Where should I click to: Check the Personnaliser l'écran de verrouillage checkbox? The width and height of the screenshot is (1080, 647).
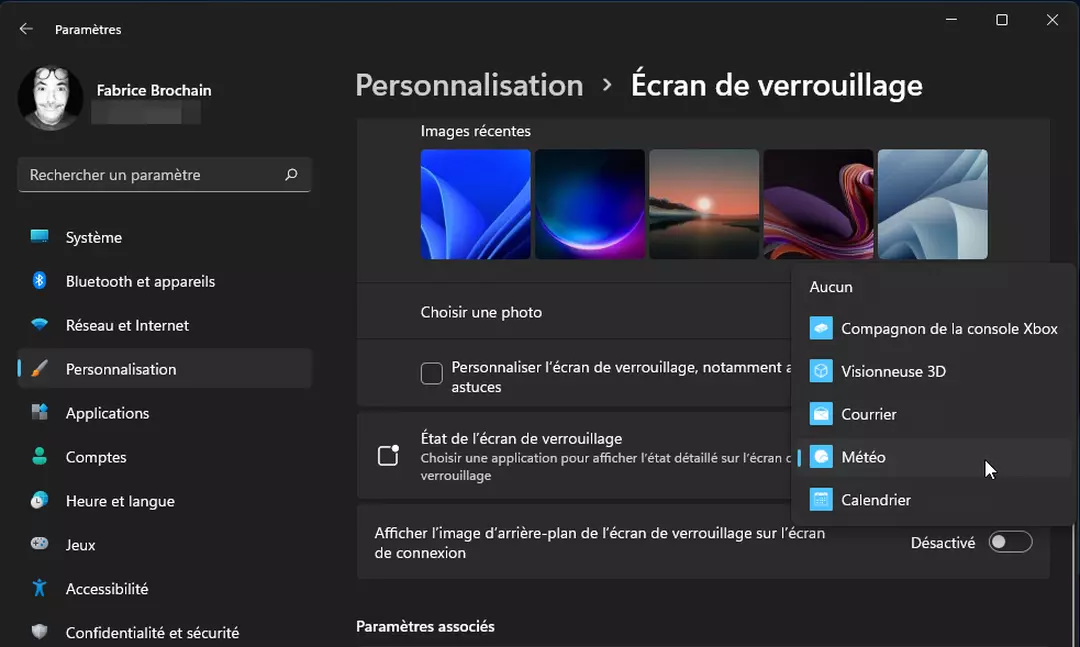coord(432,373)
